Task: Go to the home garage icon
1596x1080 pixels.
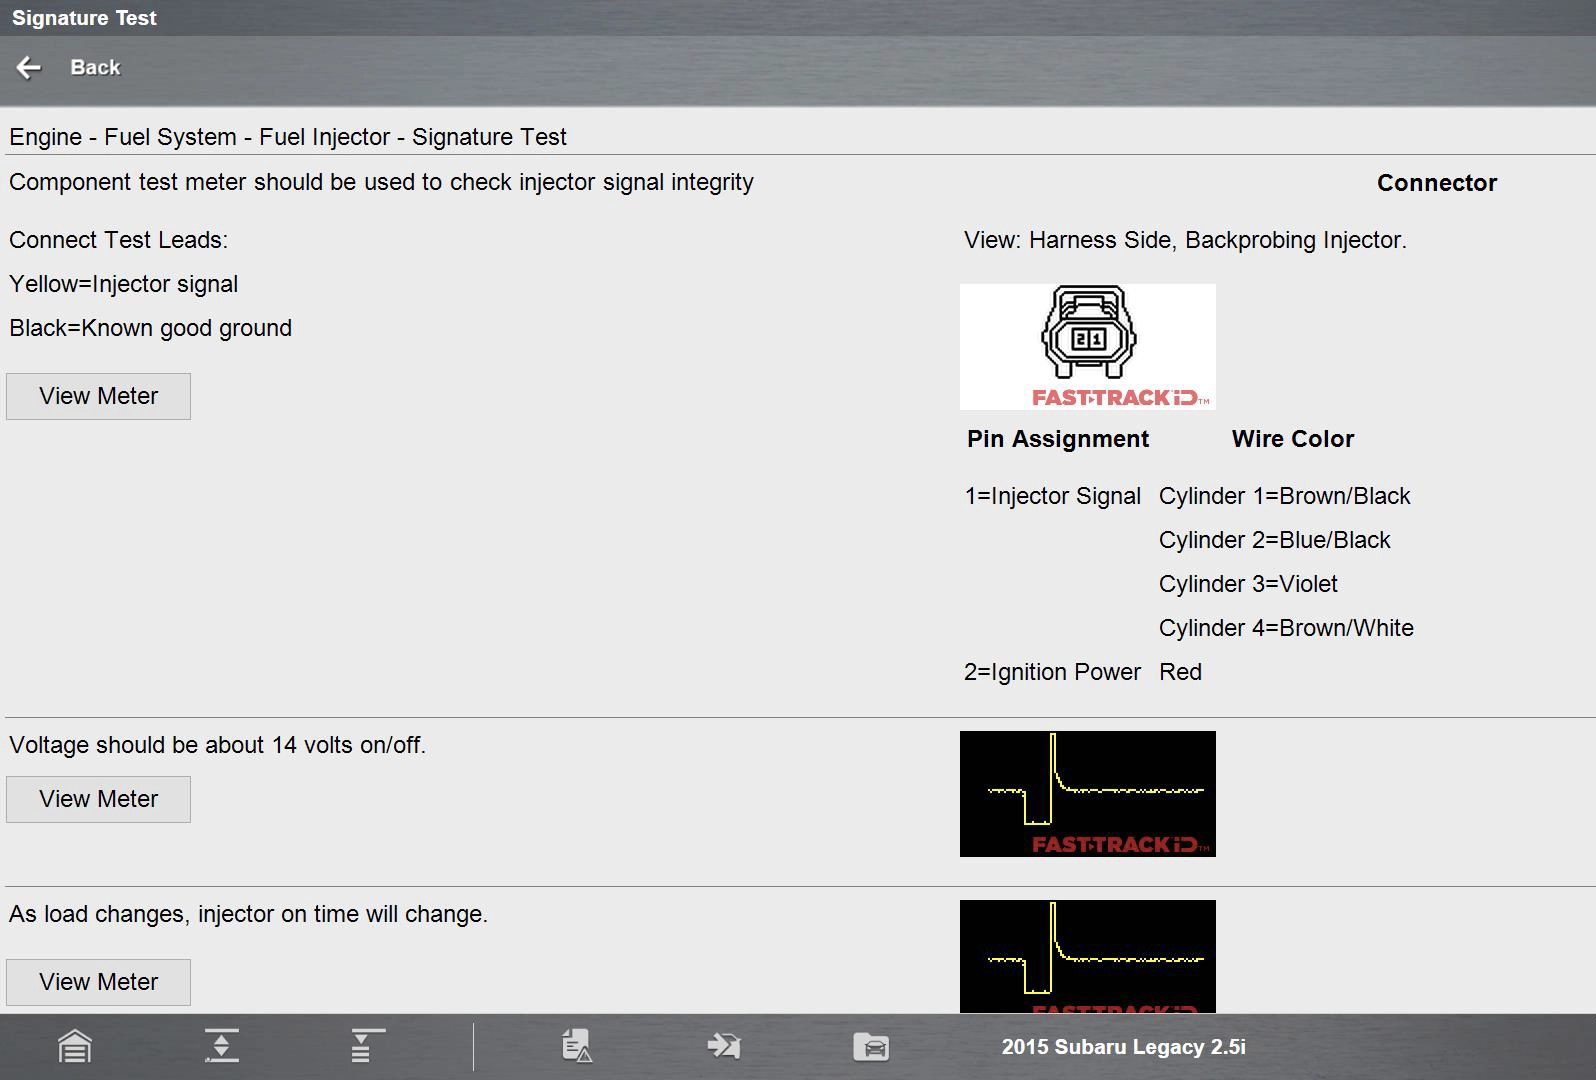Action: [75, 1047]
